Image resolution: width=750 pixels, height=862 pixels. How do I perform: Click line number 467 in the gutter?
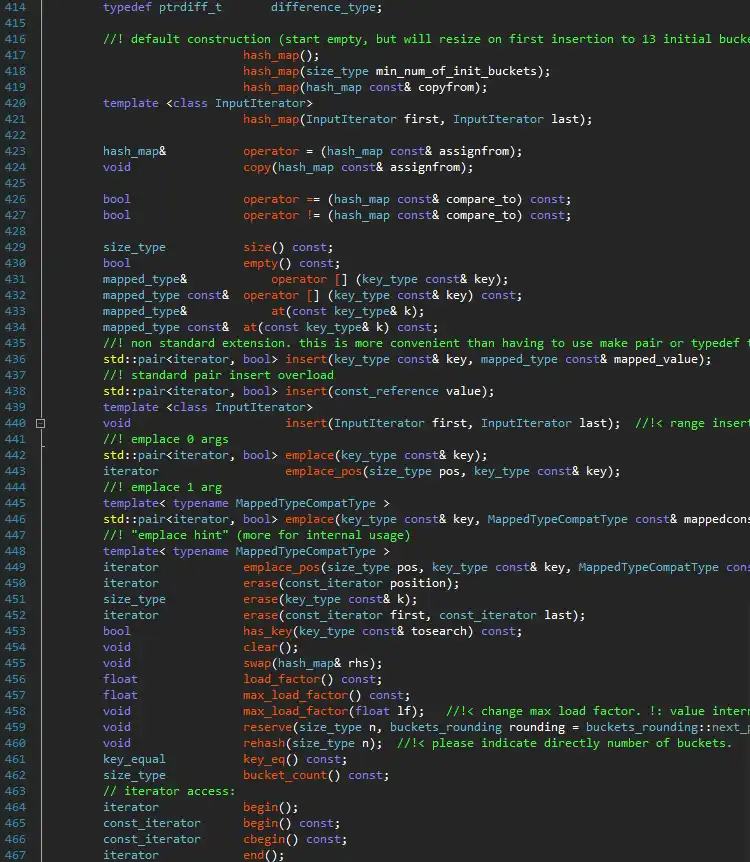click(x=15, y=855)
